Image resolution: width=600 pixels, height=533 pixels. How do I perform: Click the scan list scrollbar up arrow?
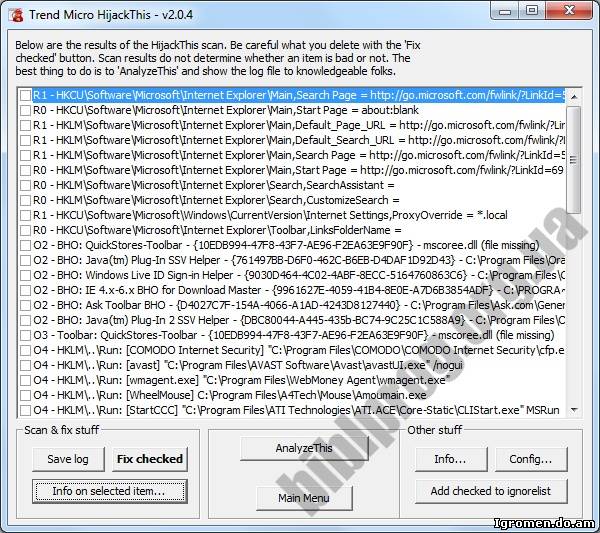[574, 97]
